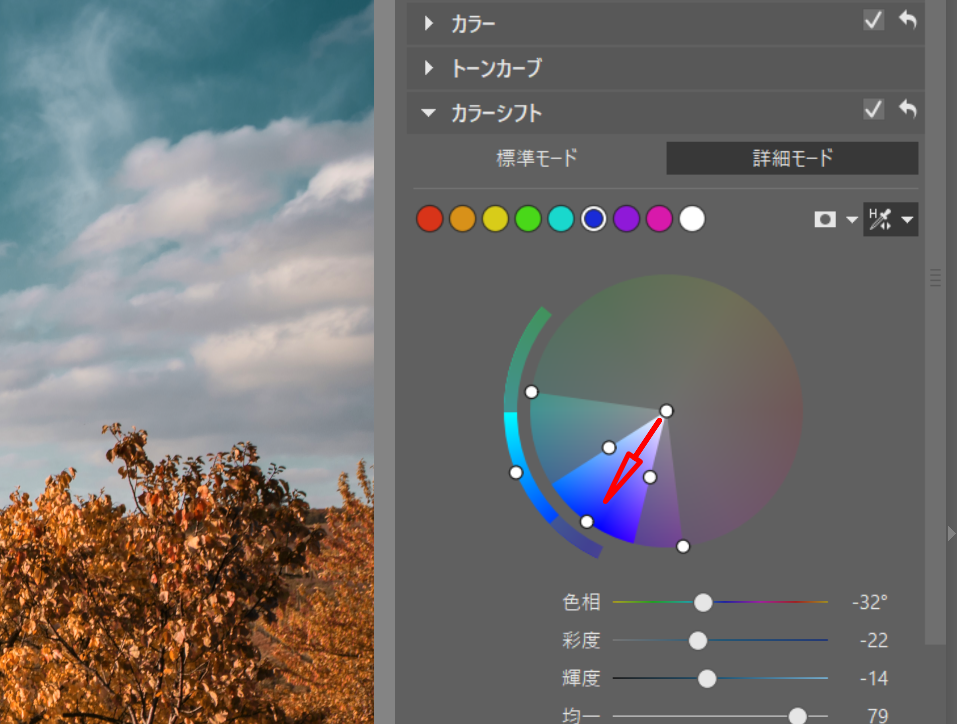This screenshot has height=724, width=957.
Task: Select the orange color swatch
Action: [463, 219]
